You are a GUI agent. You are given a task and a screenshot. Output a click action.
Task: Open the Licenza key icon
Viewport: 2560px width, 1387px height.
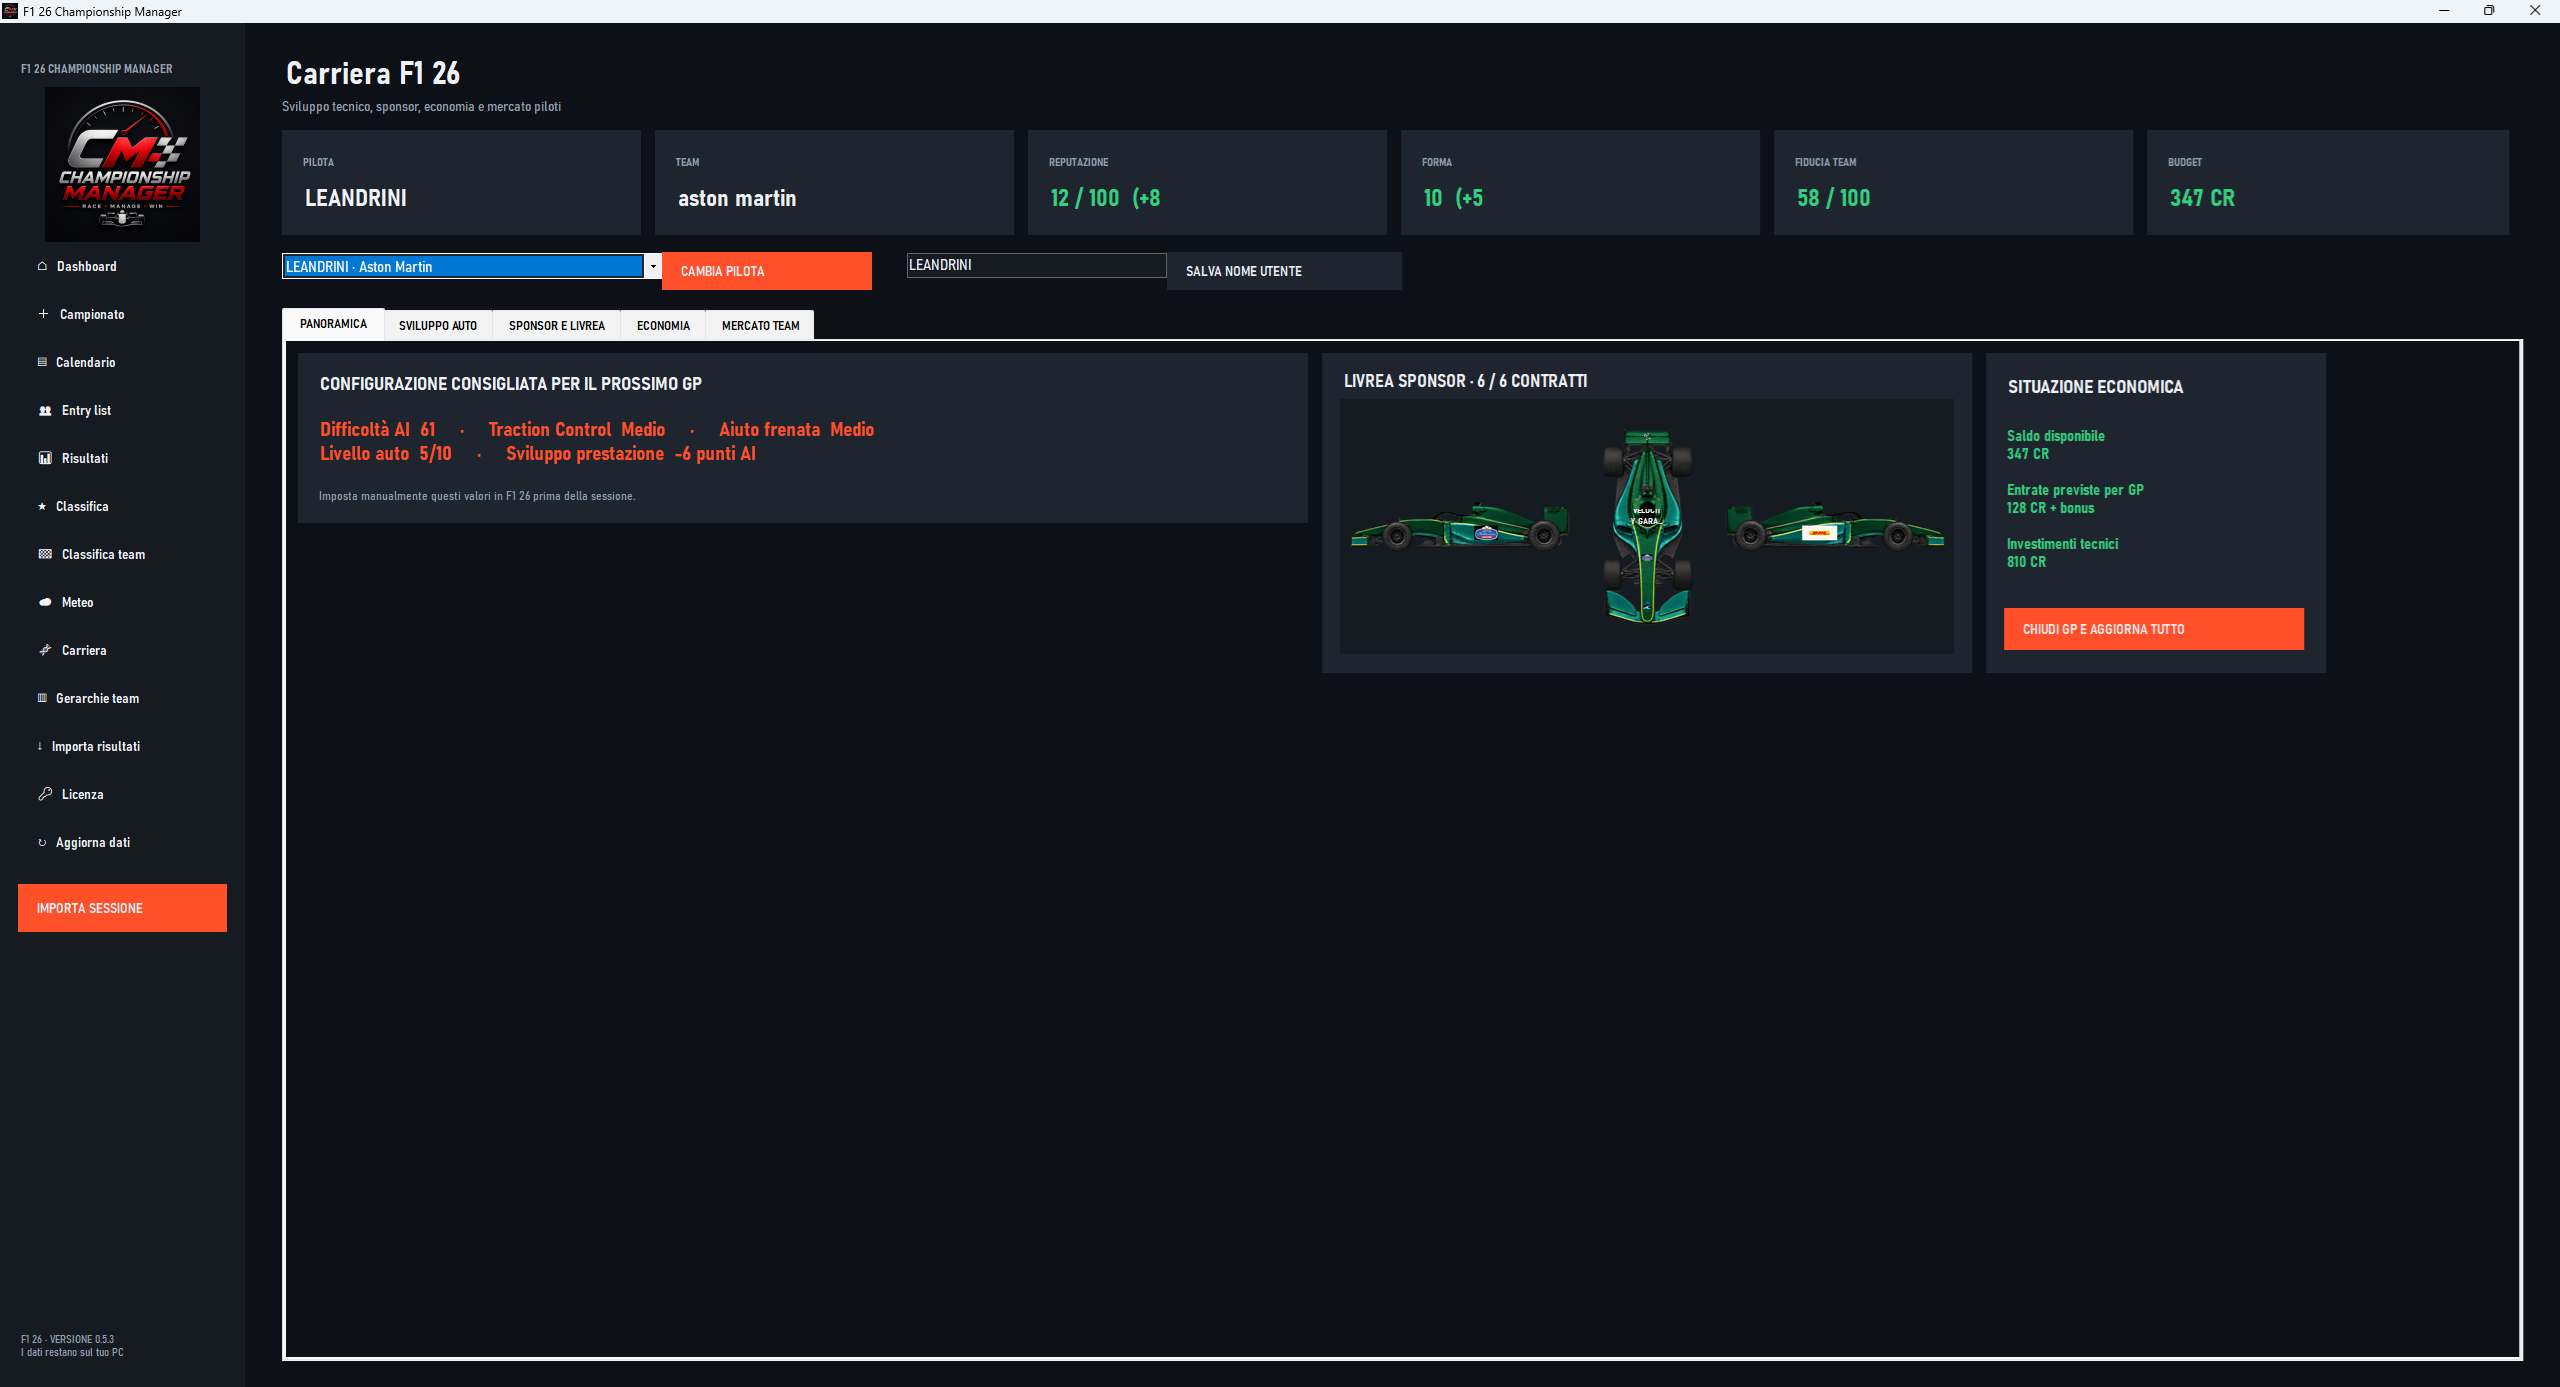[x=45, y=794]
